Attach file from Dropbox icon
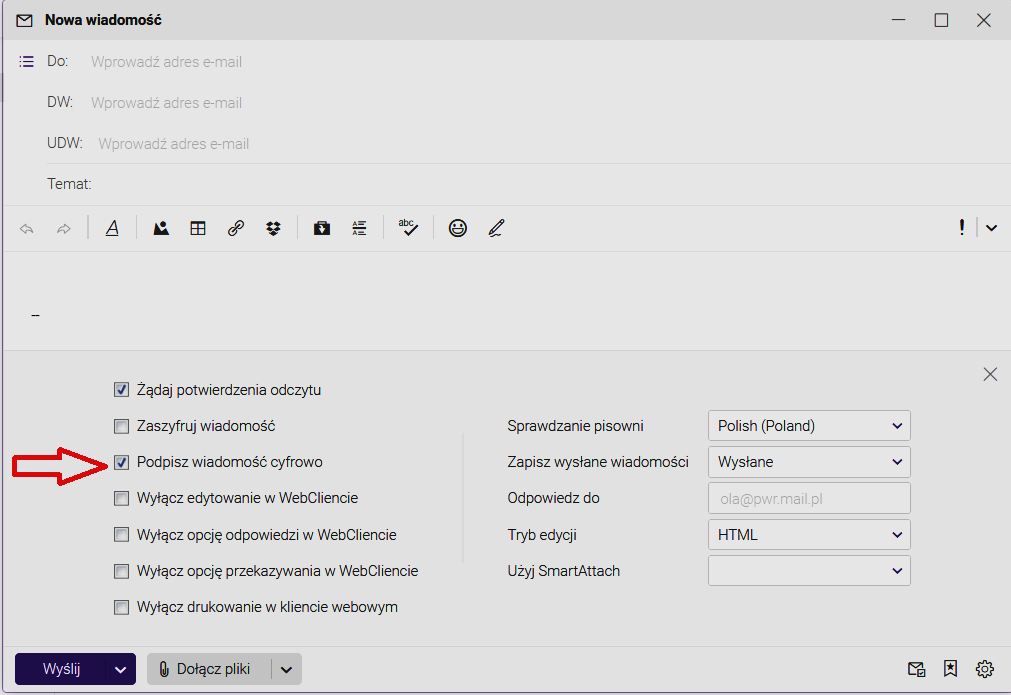Image resolution: width=1011 pixels, height=695 pixels. (x=273, y=228)
